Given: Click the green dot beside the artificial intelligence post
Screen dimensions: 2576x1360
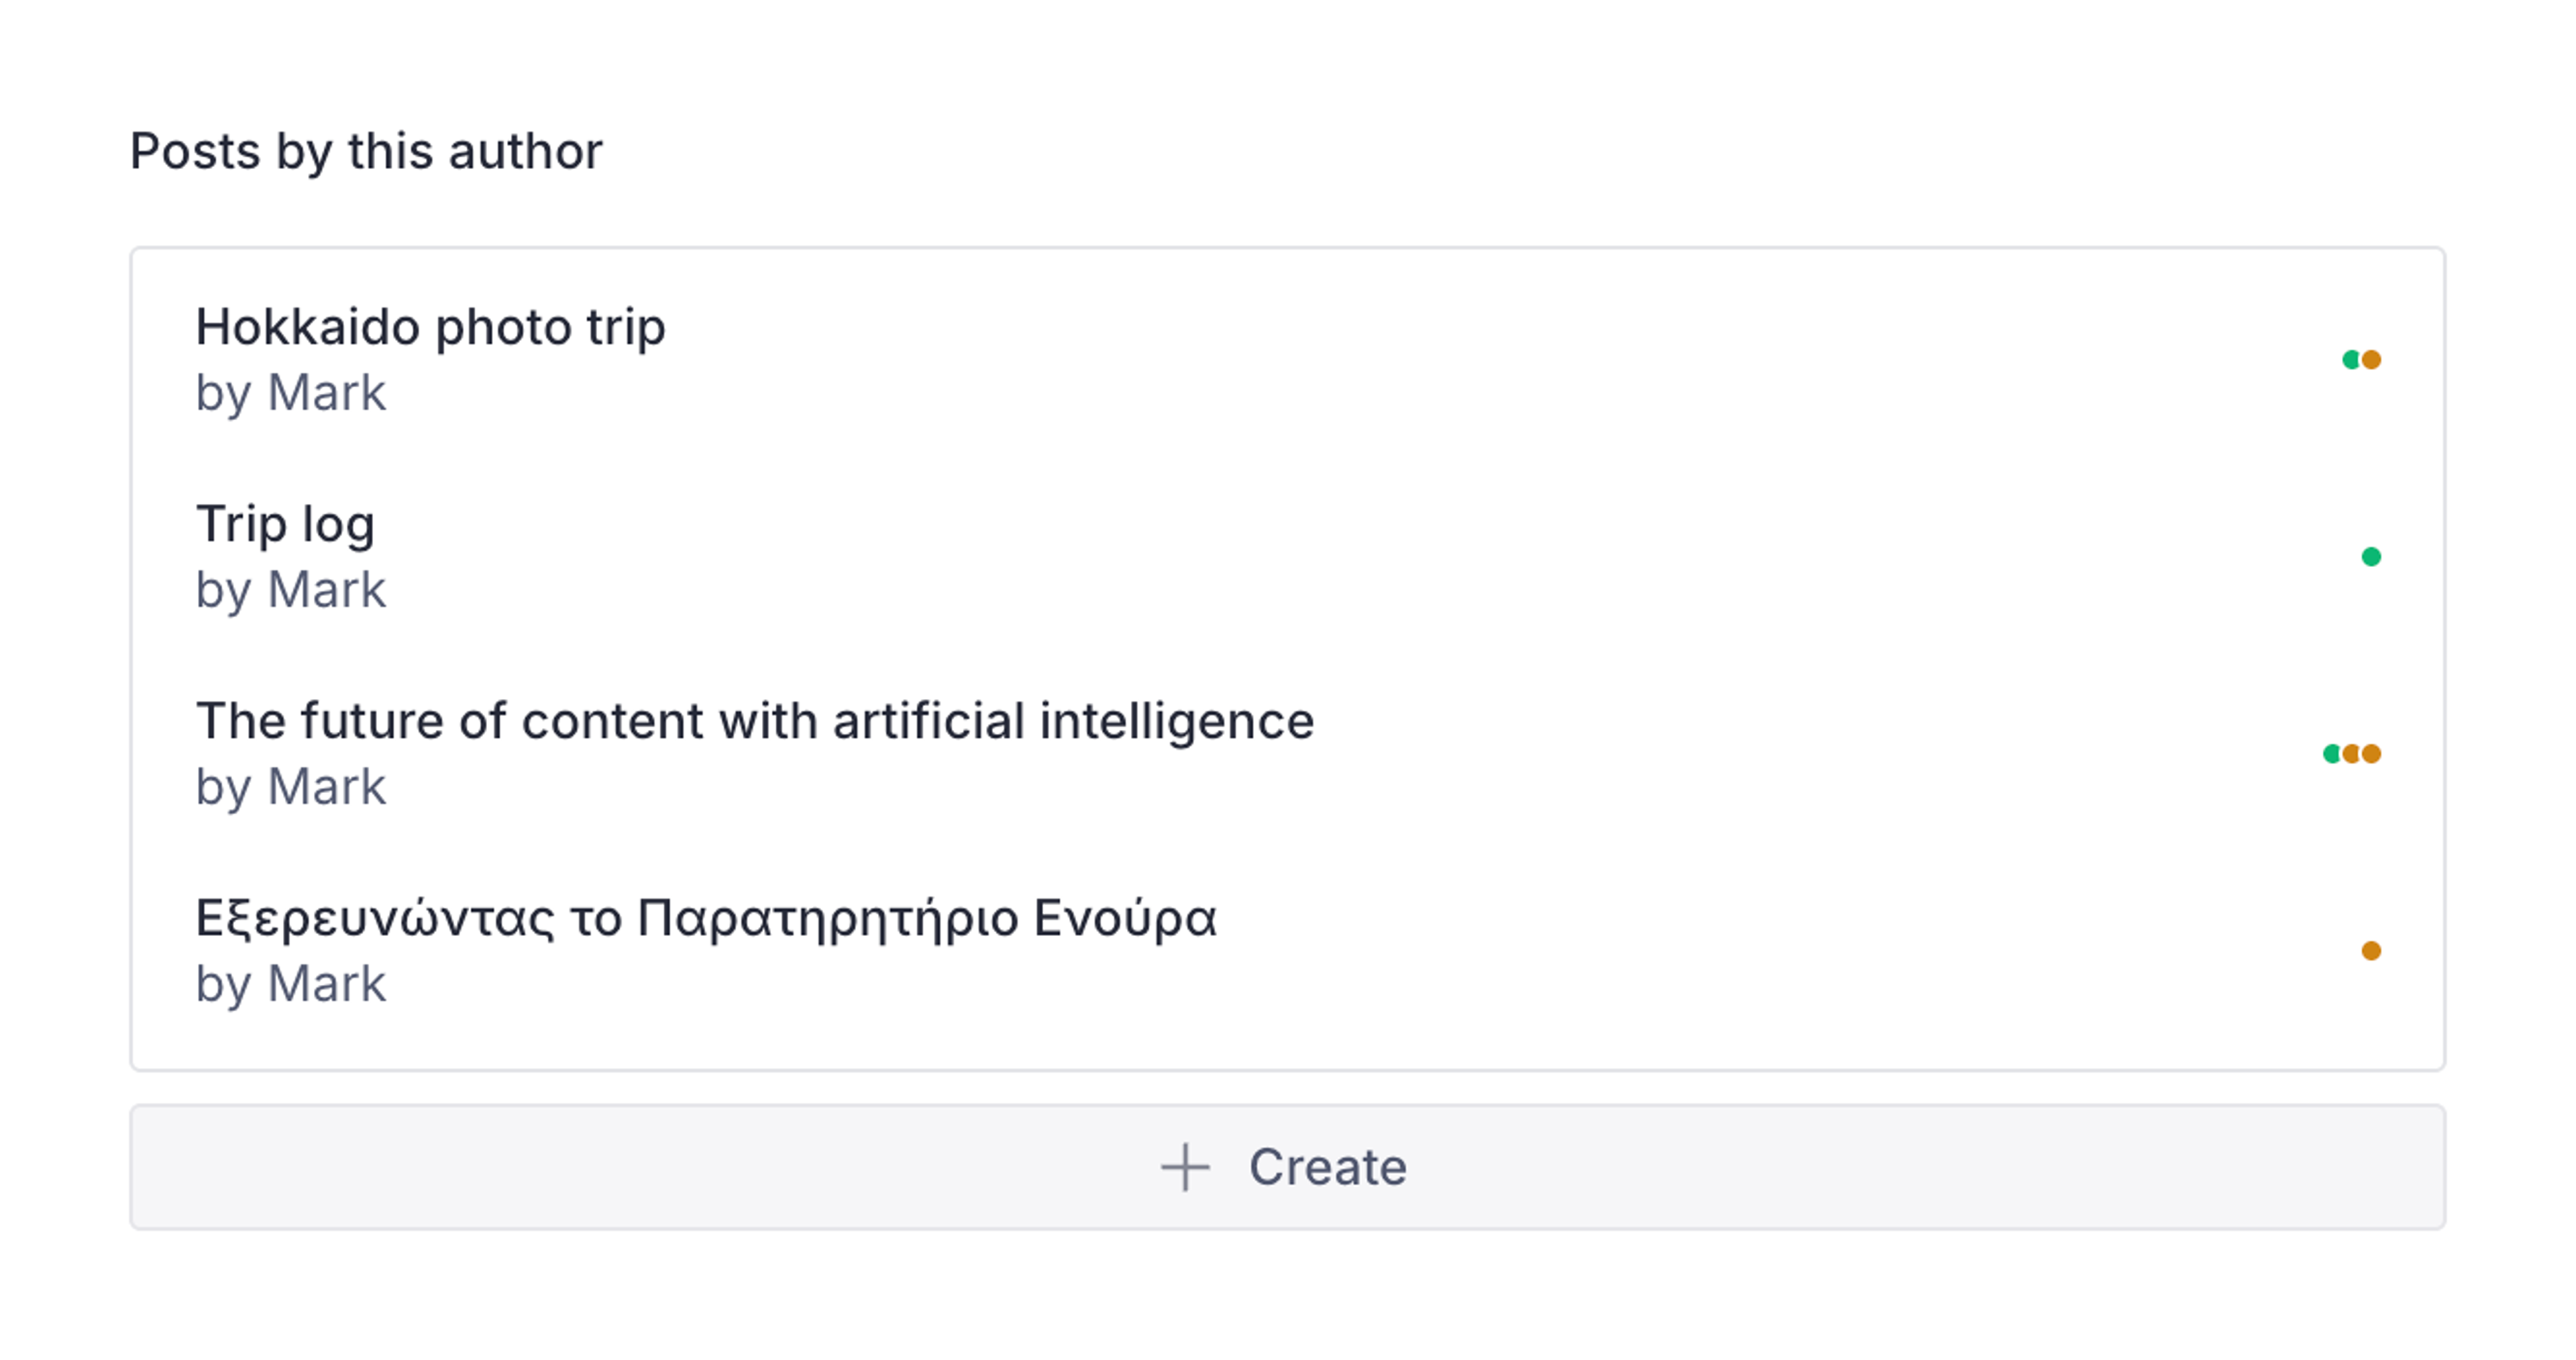Looking at the screenshot, I should [2333, 754].
